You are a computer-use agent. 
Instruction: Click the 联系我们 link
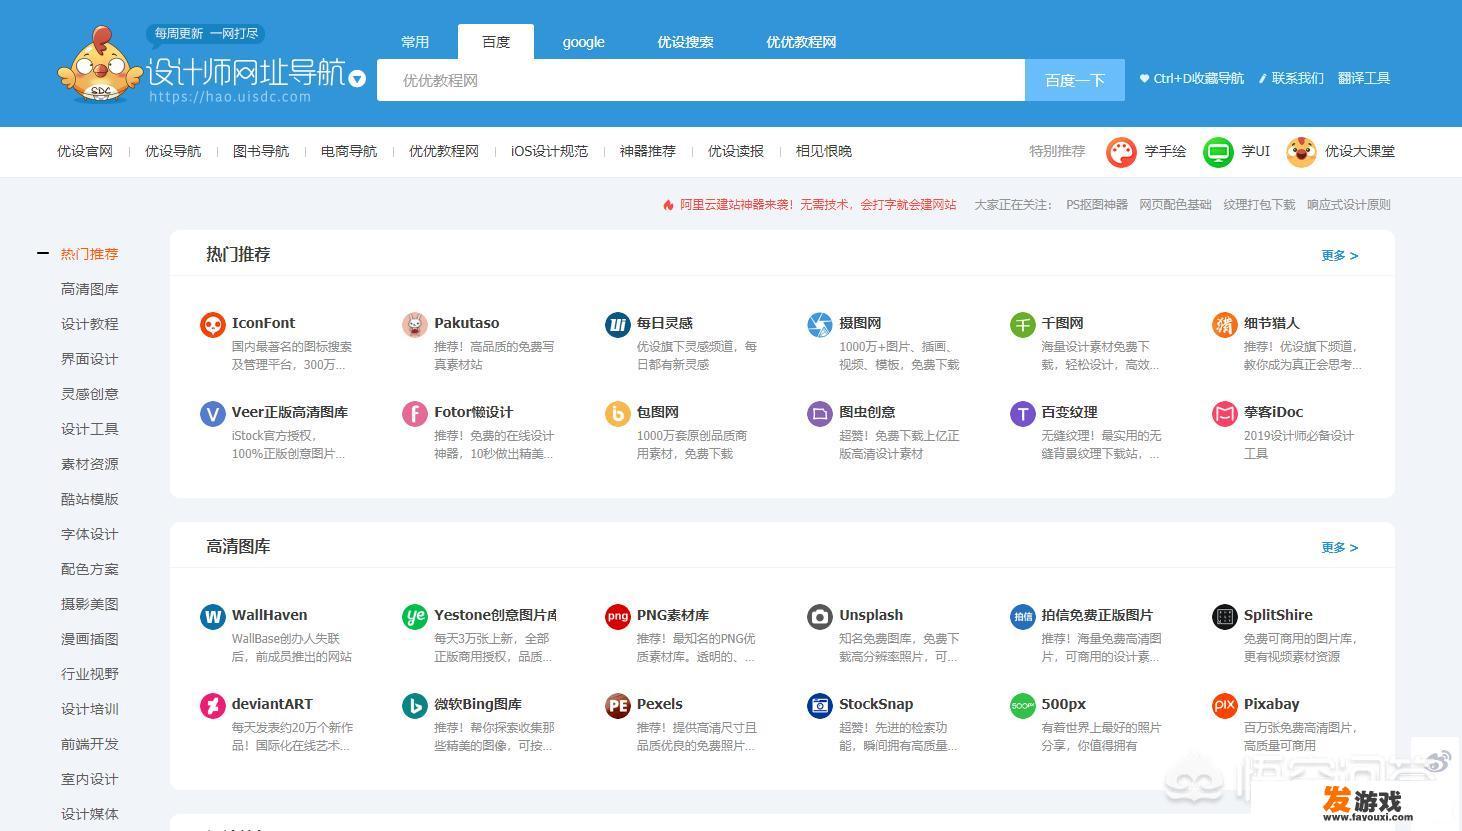[1291, 78]
